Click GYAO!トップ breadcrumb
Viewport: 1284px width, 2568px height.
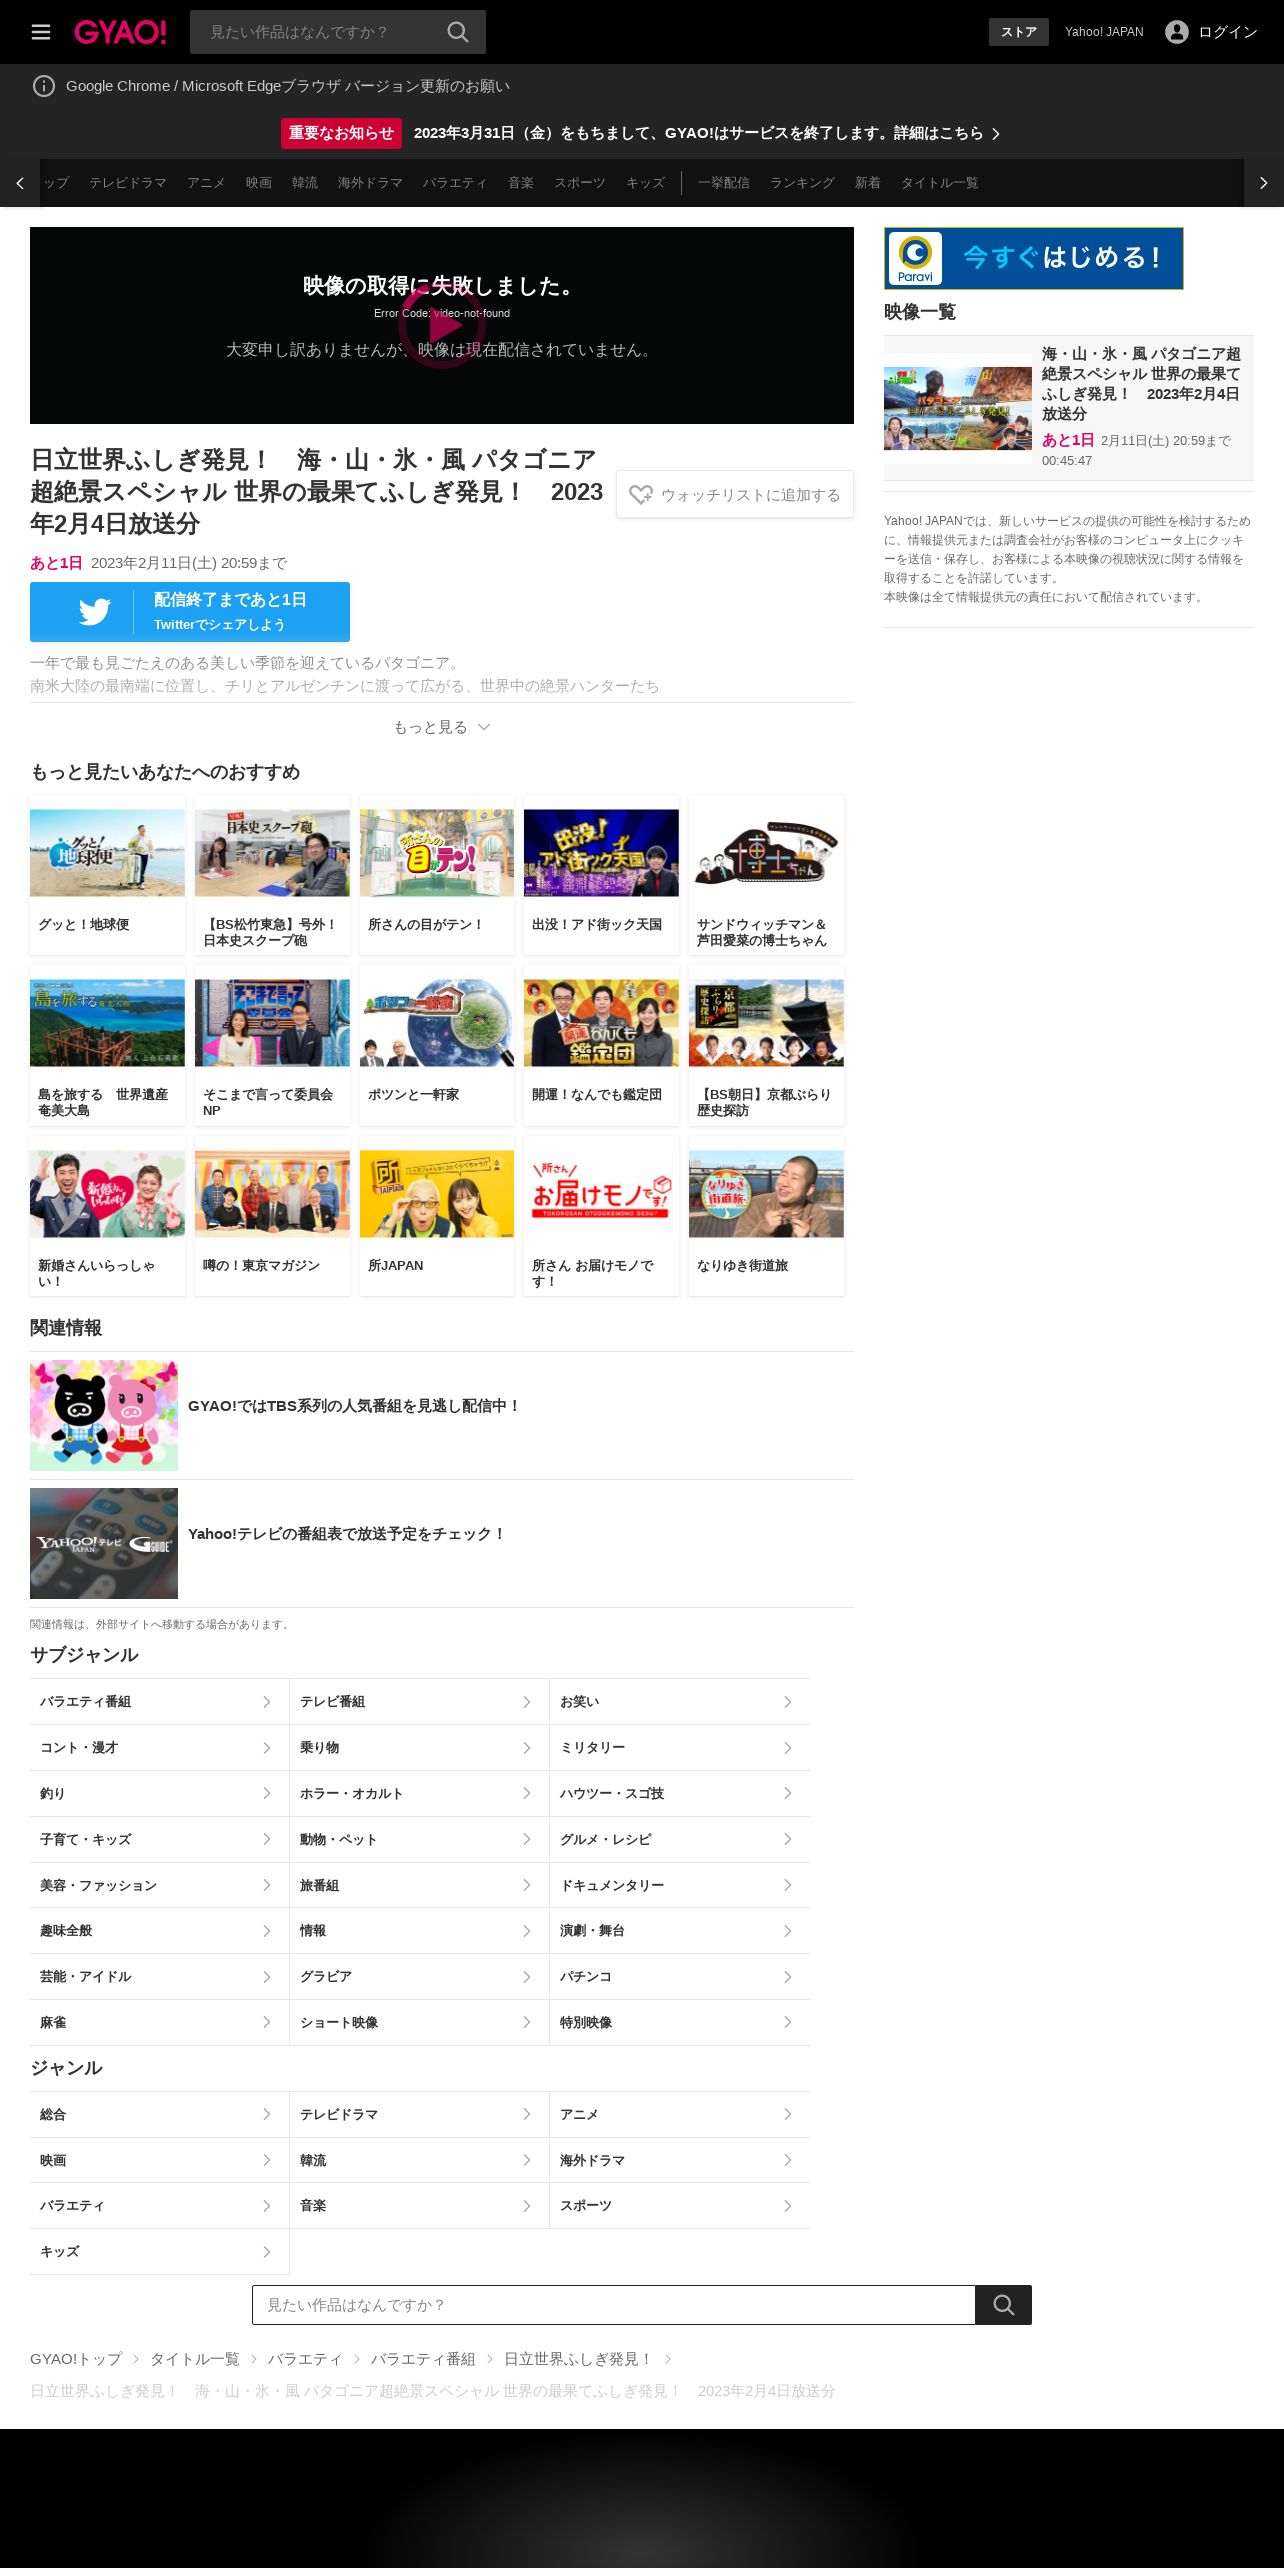click(x=76, y=2359)
